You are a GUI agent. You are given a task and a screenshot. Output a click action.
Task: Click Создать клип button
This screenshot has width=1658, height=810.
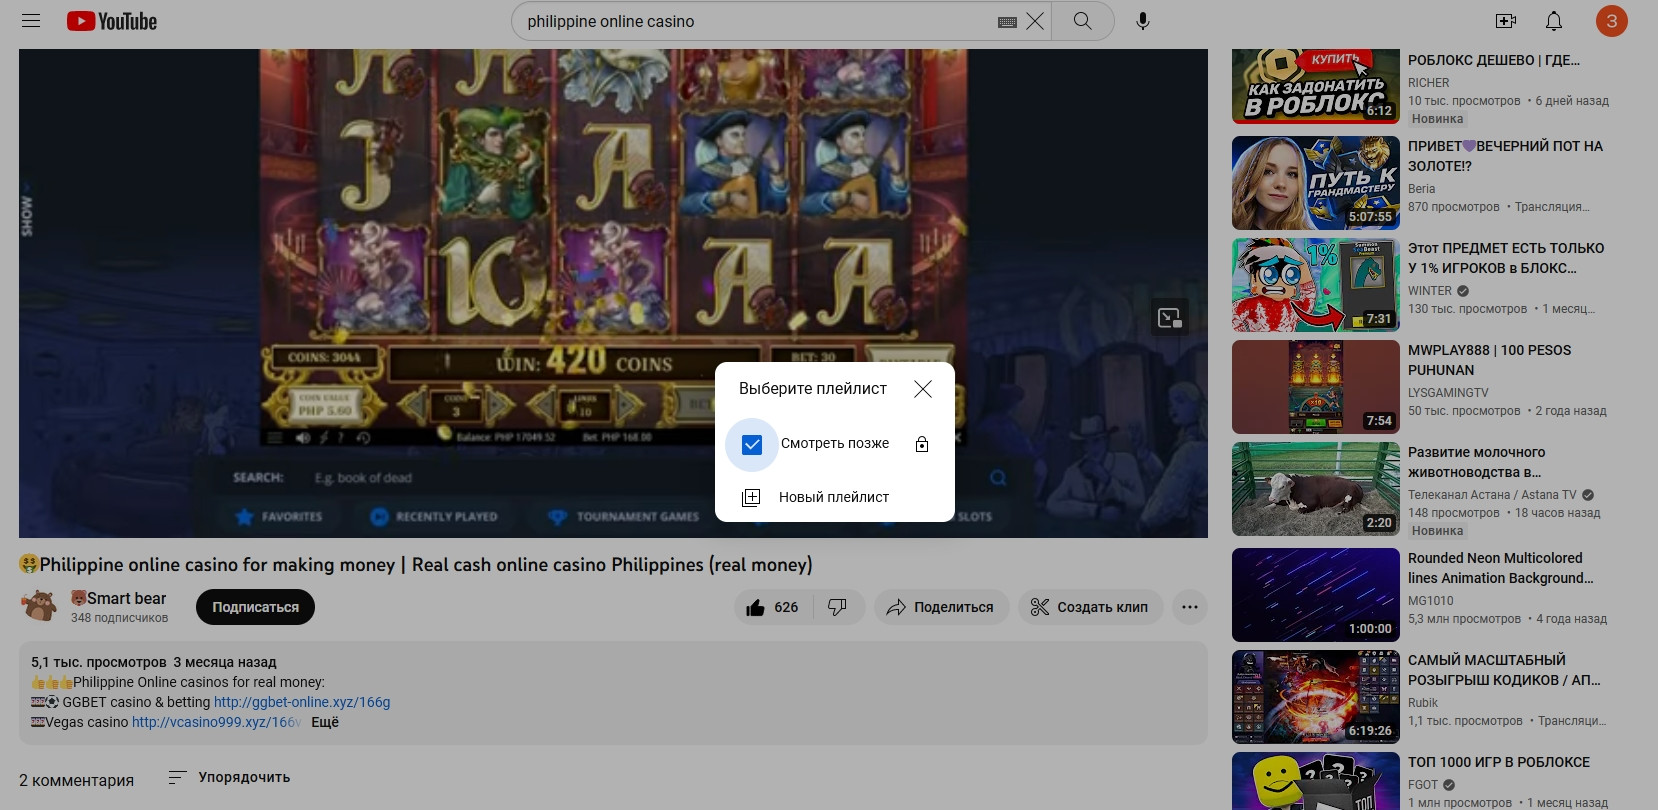tap(1089, 607)
